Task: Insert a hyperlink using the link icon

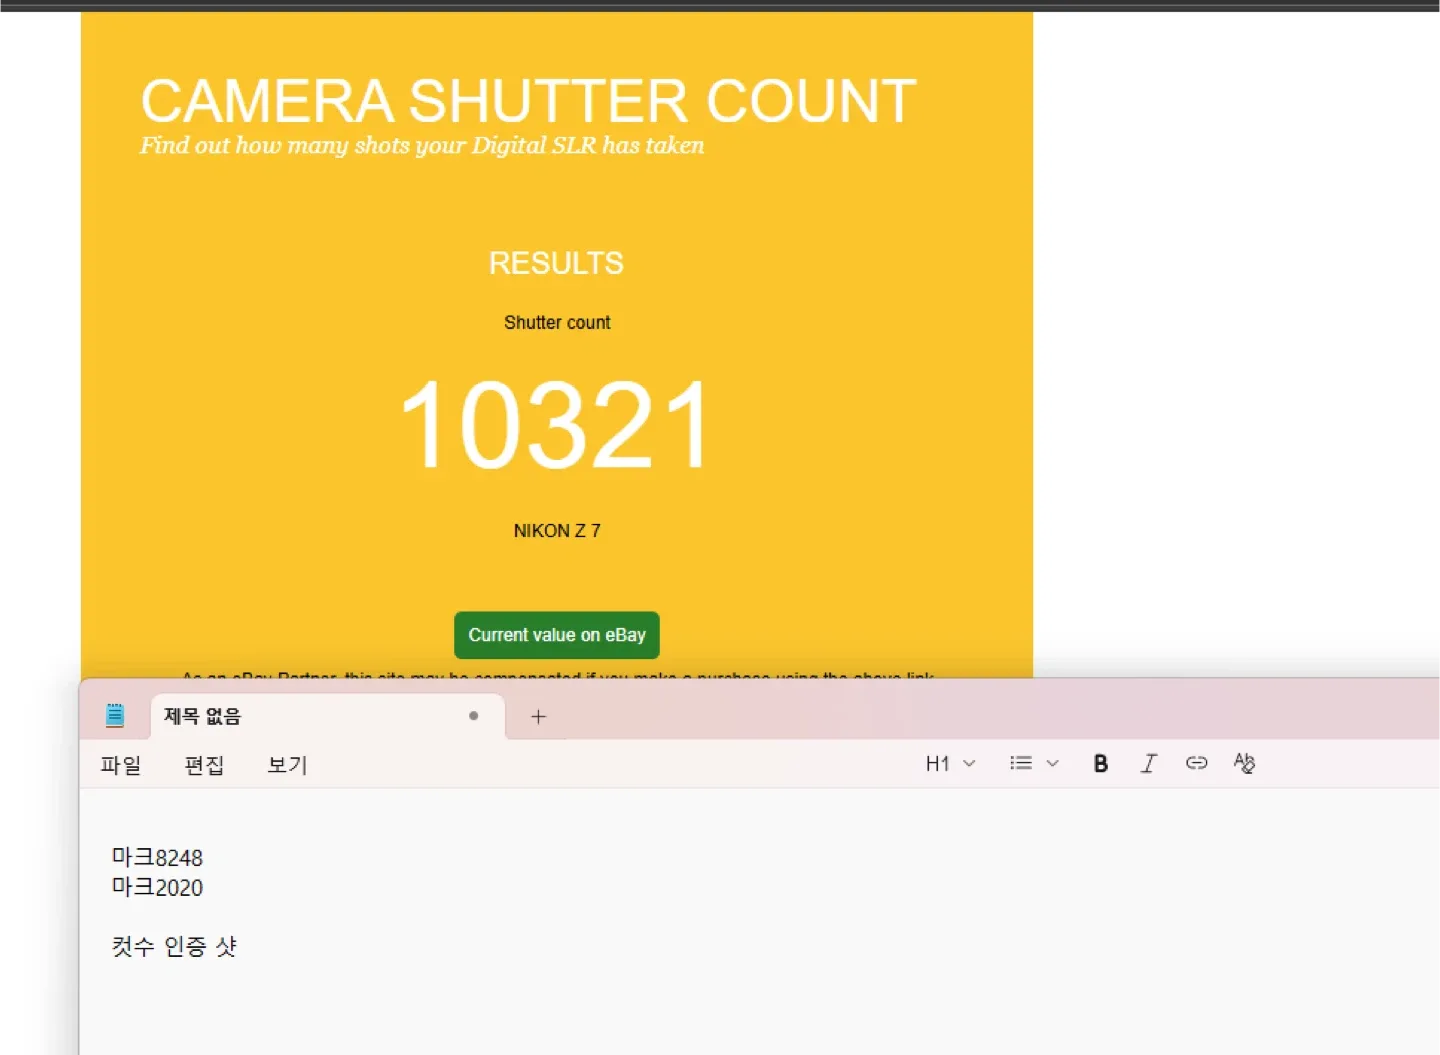Action: click(1197, 763)
